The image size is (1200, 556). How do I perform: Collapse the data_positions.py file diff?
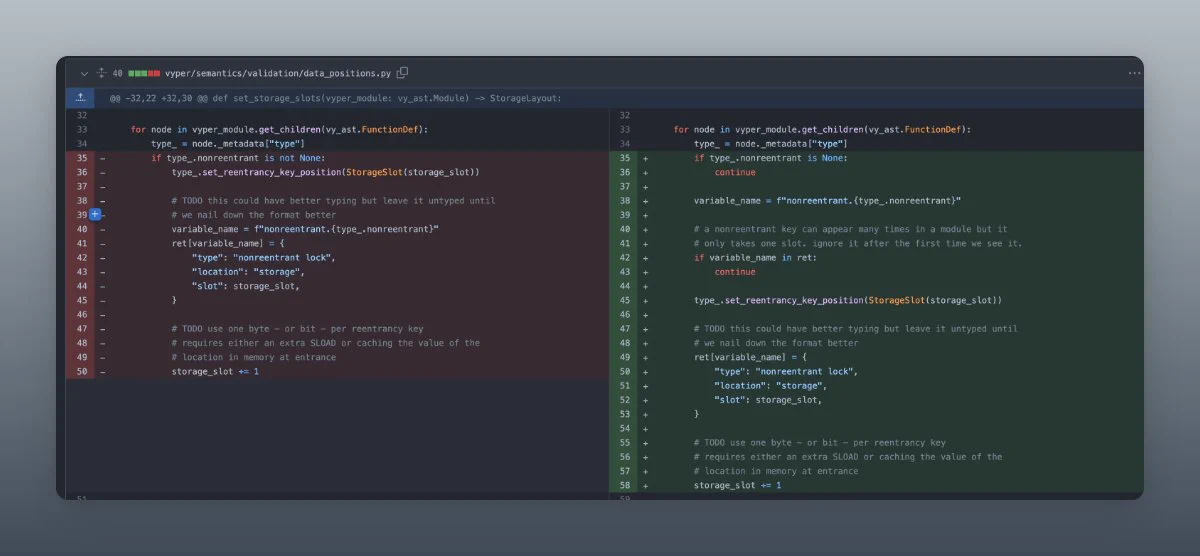(84, 73)
